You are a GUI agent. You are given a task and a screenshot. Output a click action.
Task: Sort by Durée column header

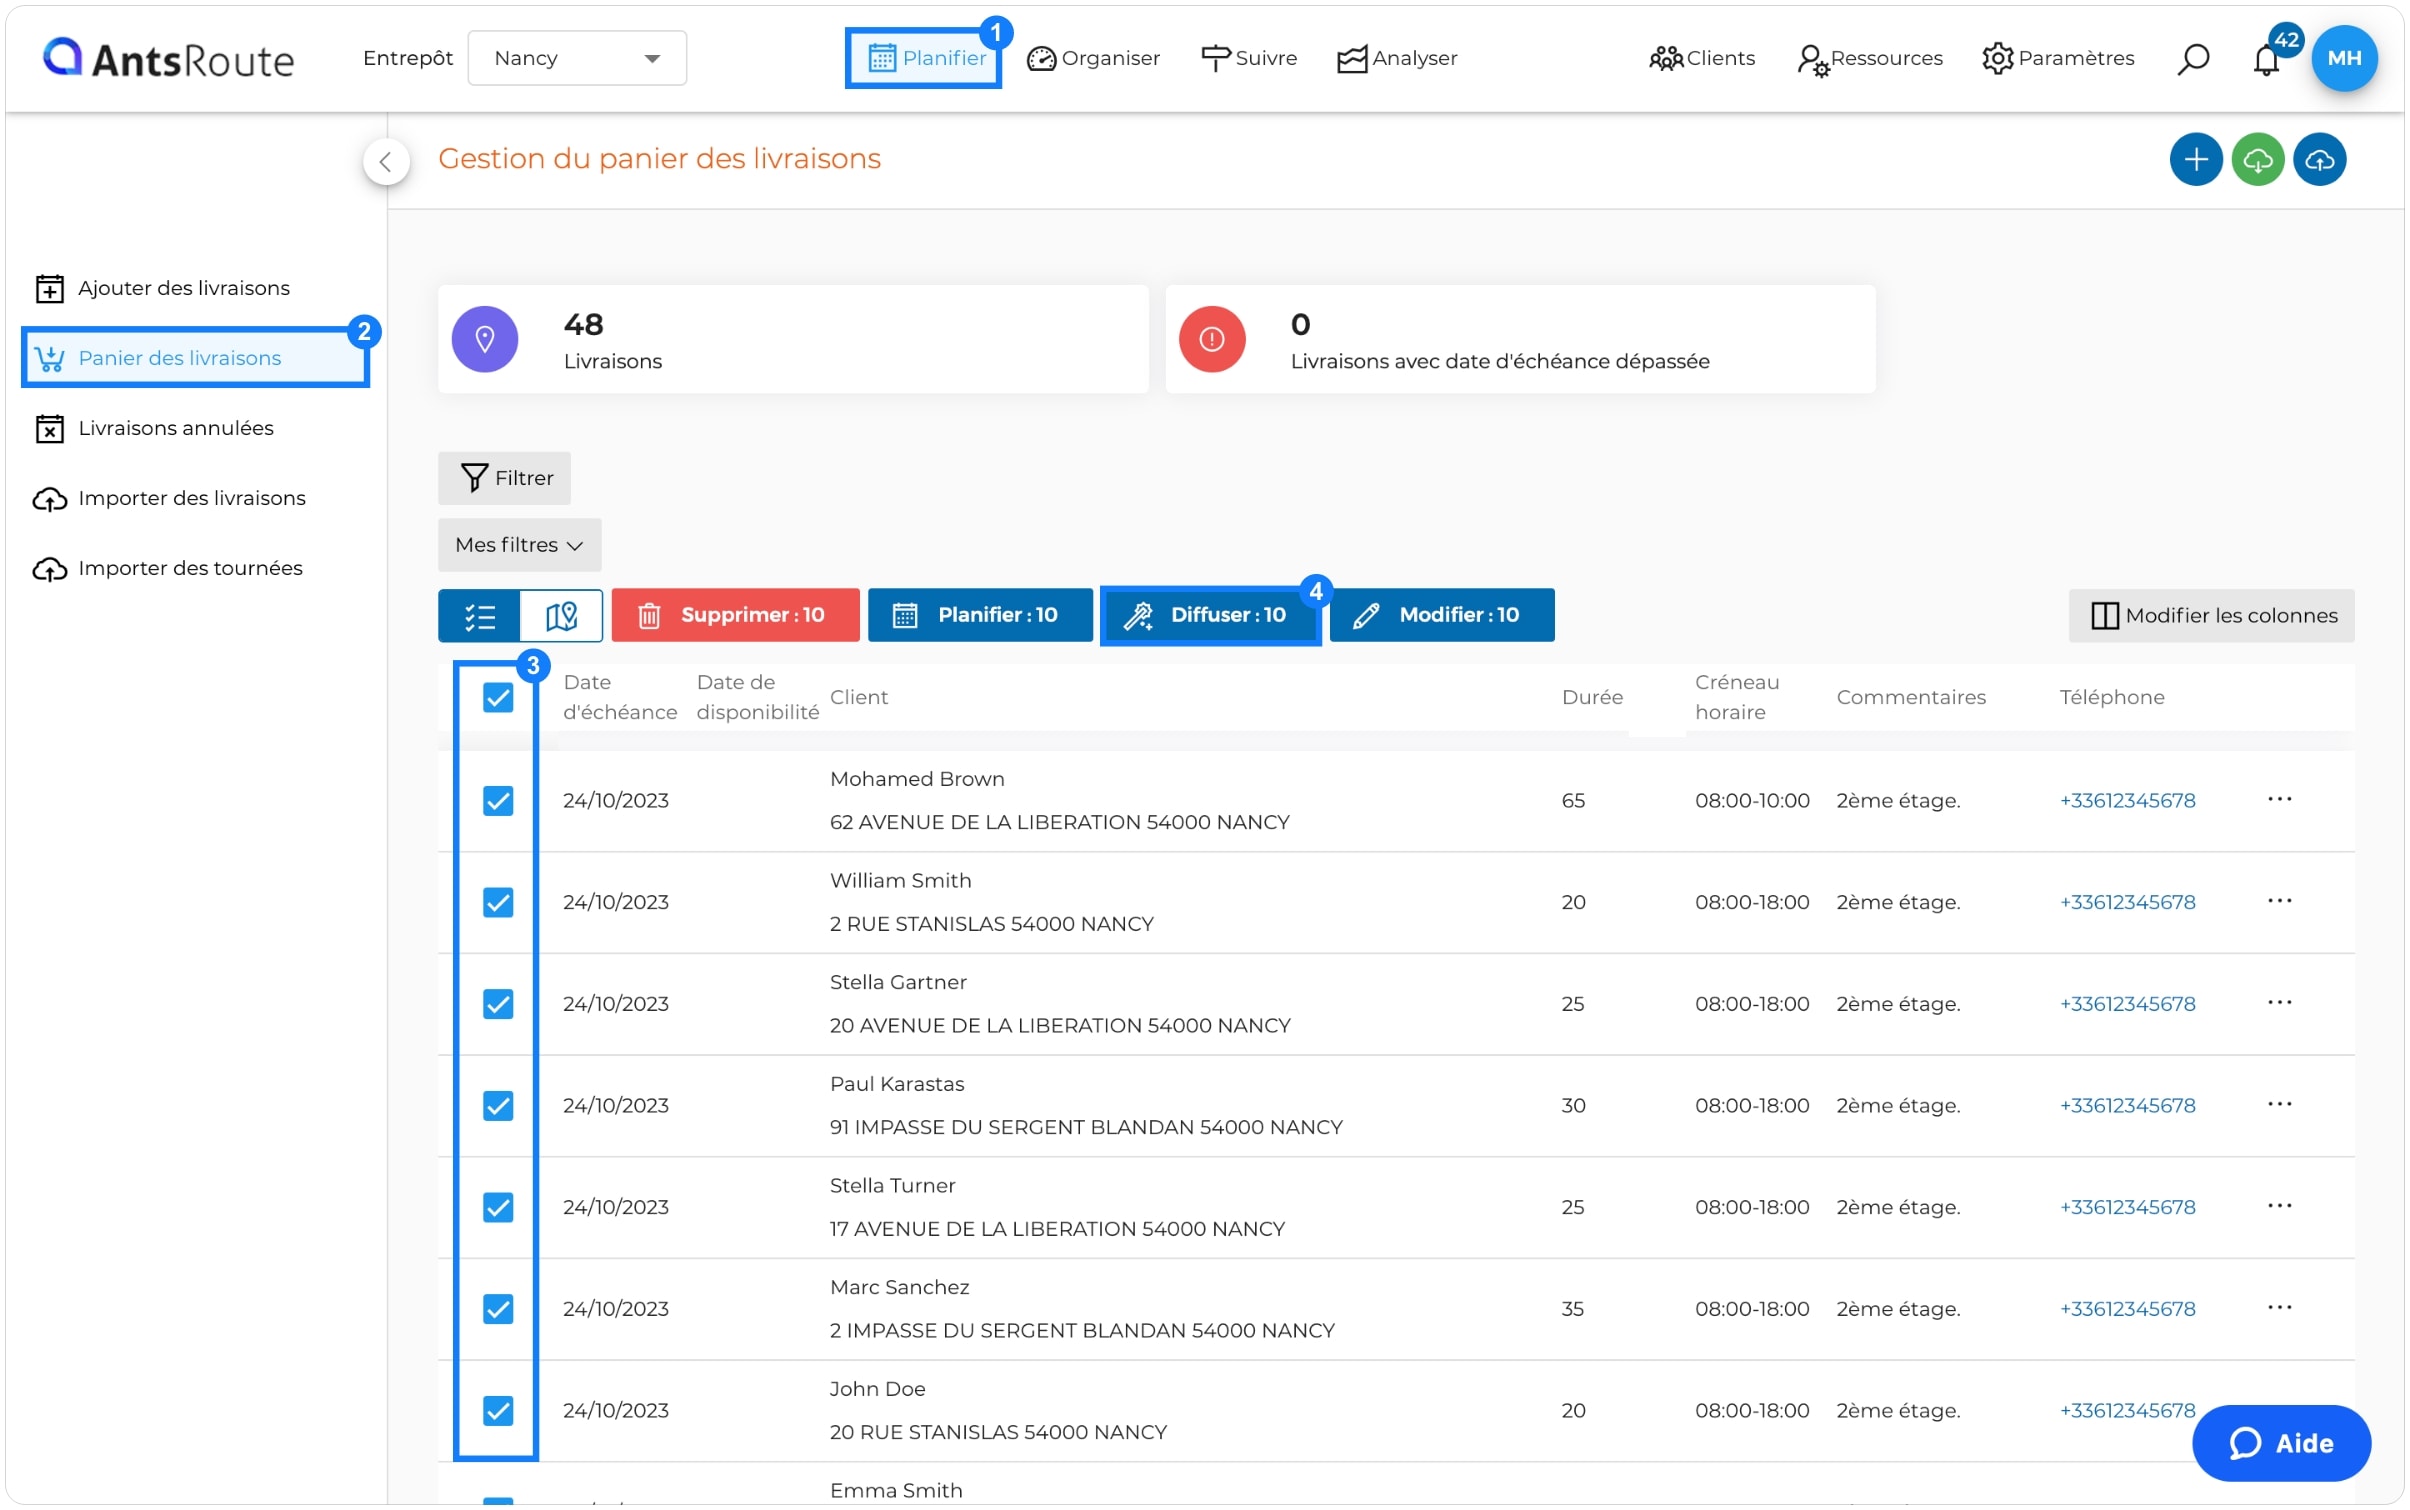(1591, 697)
